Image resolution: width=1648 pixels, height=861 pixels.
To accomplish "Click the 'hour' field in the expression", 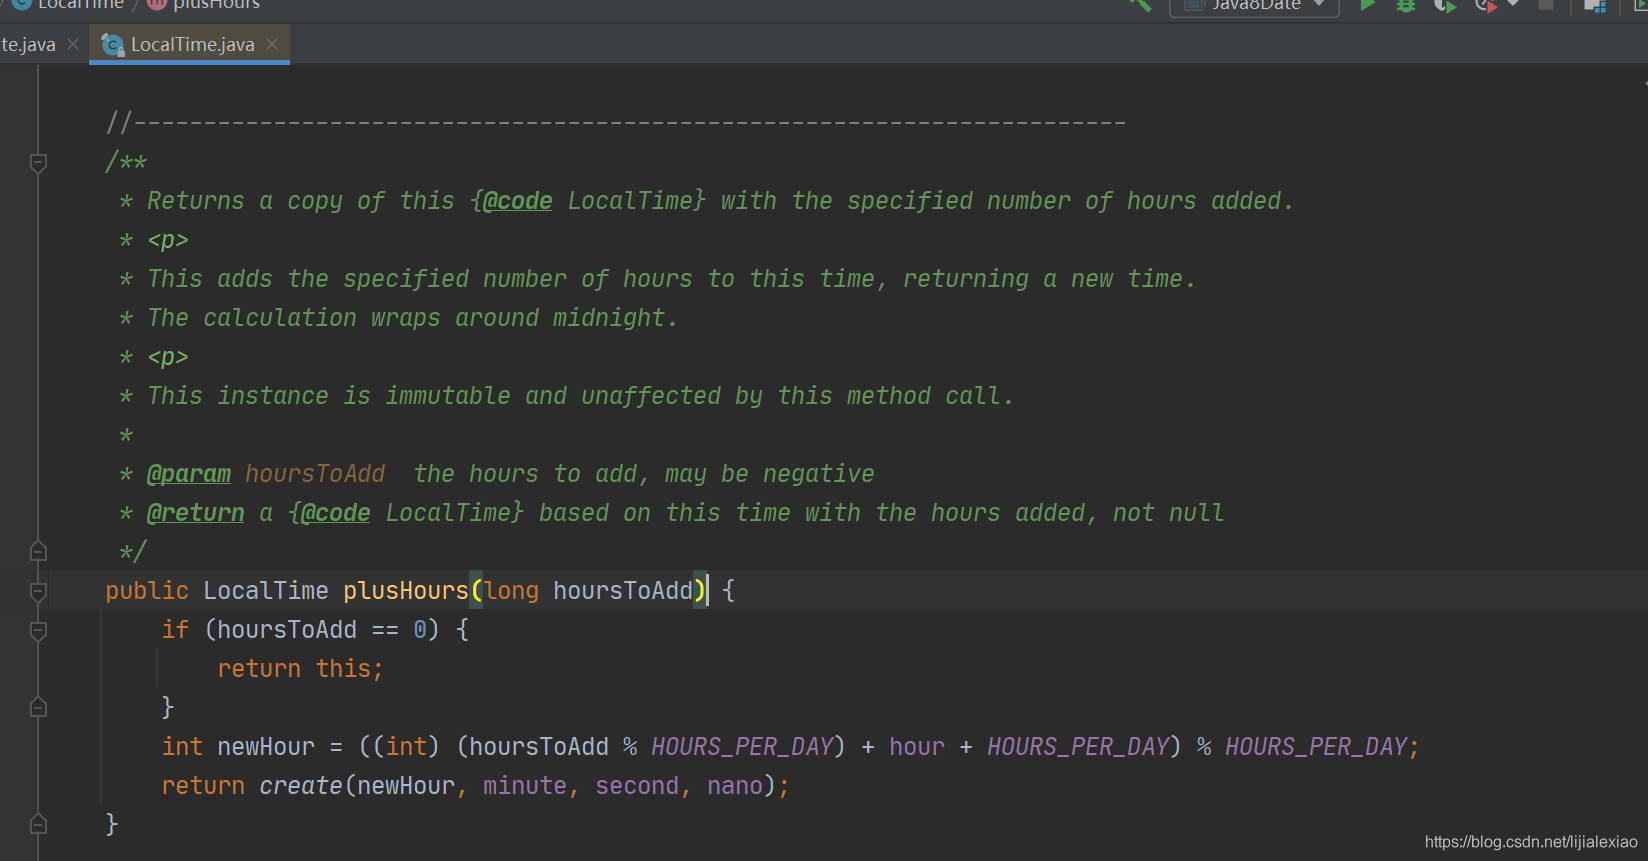I will click(917, 747).
